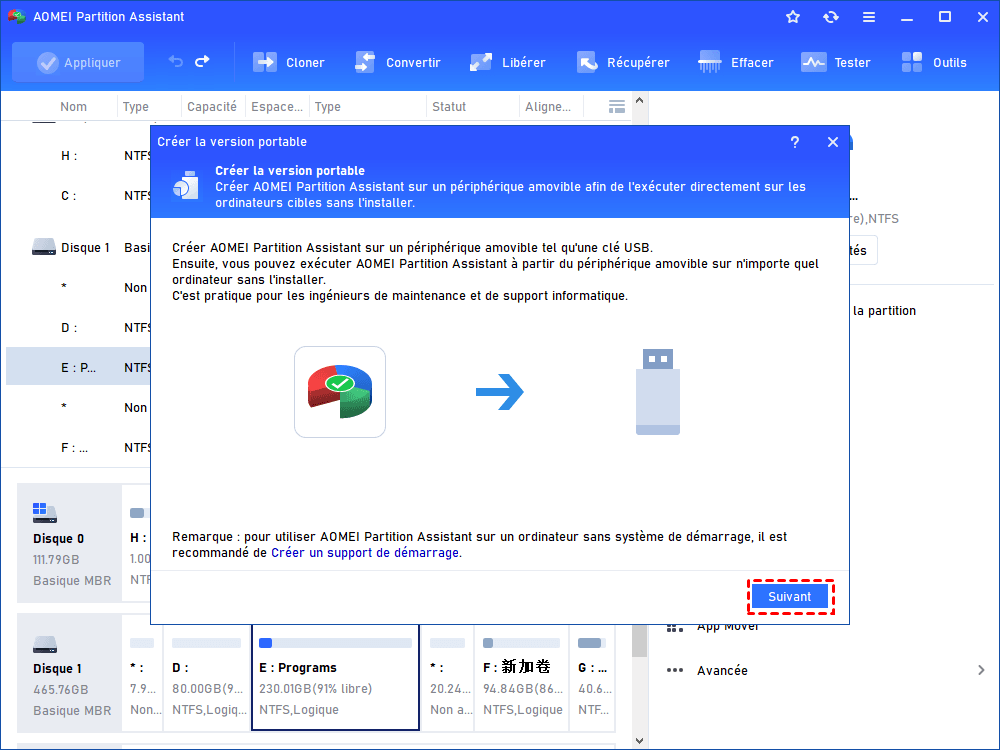Screen dimensions: 1000x750
Task: Select the G: 40.6 partition block
Action: [593, 677]
